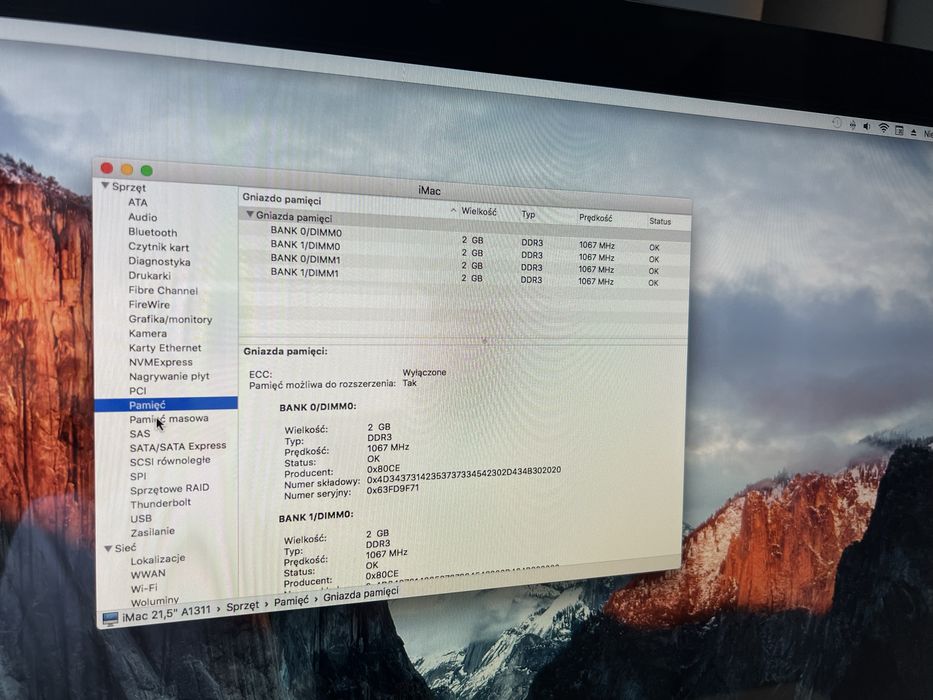The image size is (933, 700).
Task: Select SATA/SATA Express in the sidebar
Action: coord(178,446)
